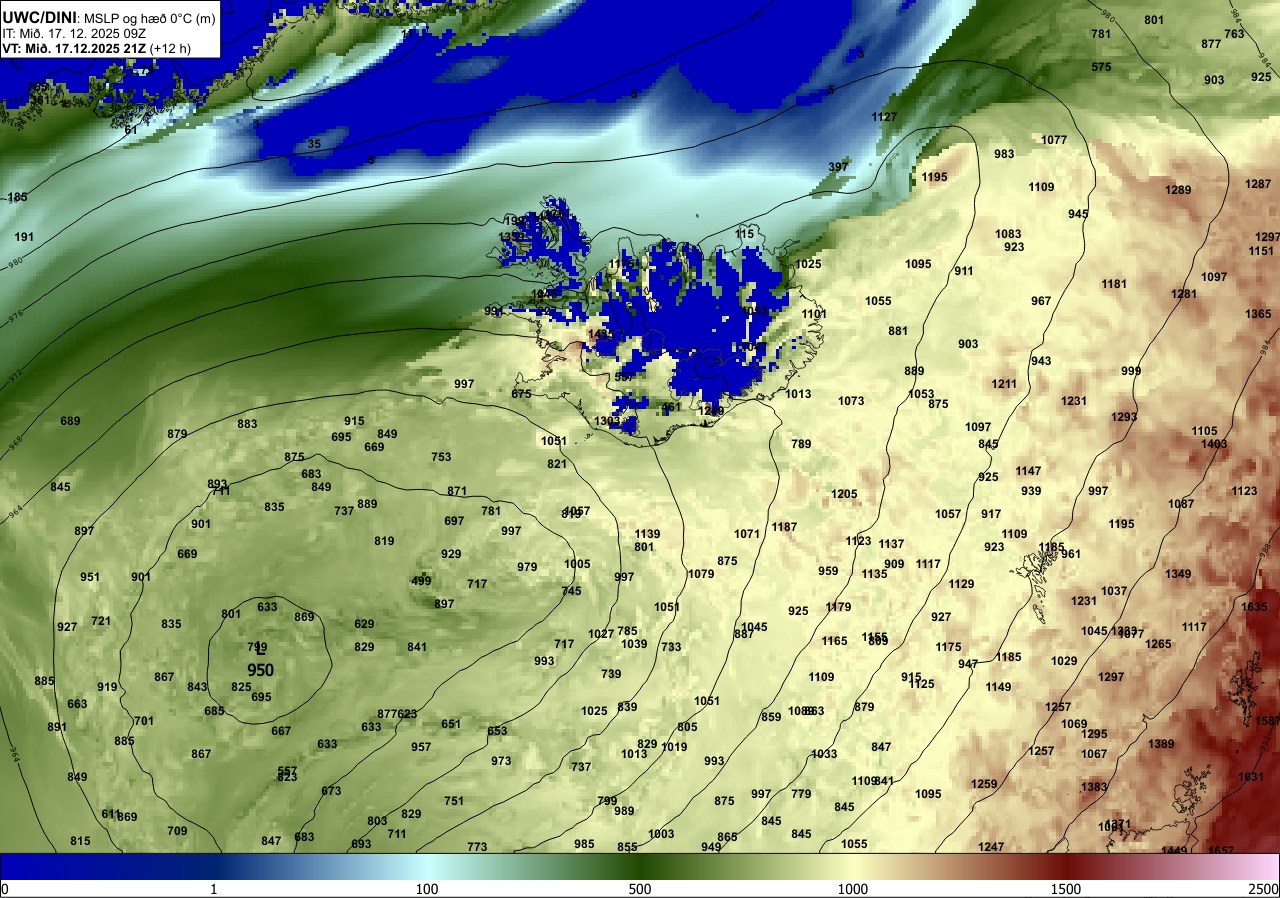Click the height value 1149
Viewport: 1280px width, 898px height.
coord(998,687)
